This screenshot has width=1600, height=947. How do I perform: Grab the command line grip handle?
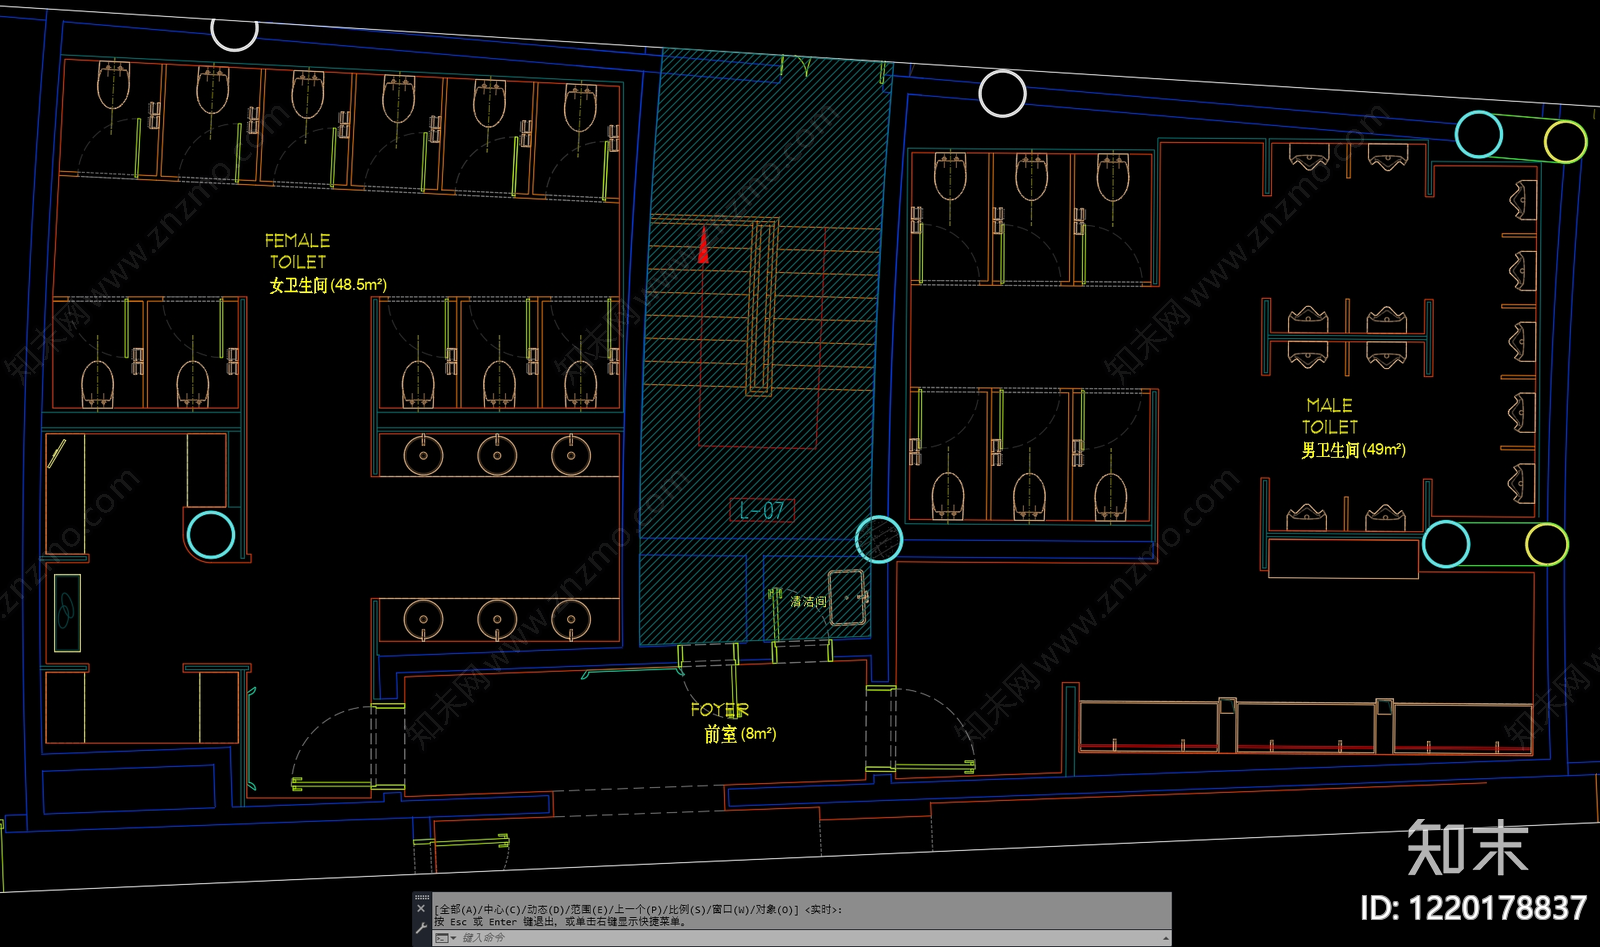[x=421, y=897]
